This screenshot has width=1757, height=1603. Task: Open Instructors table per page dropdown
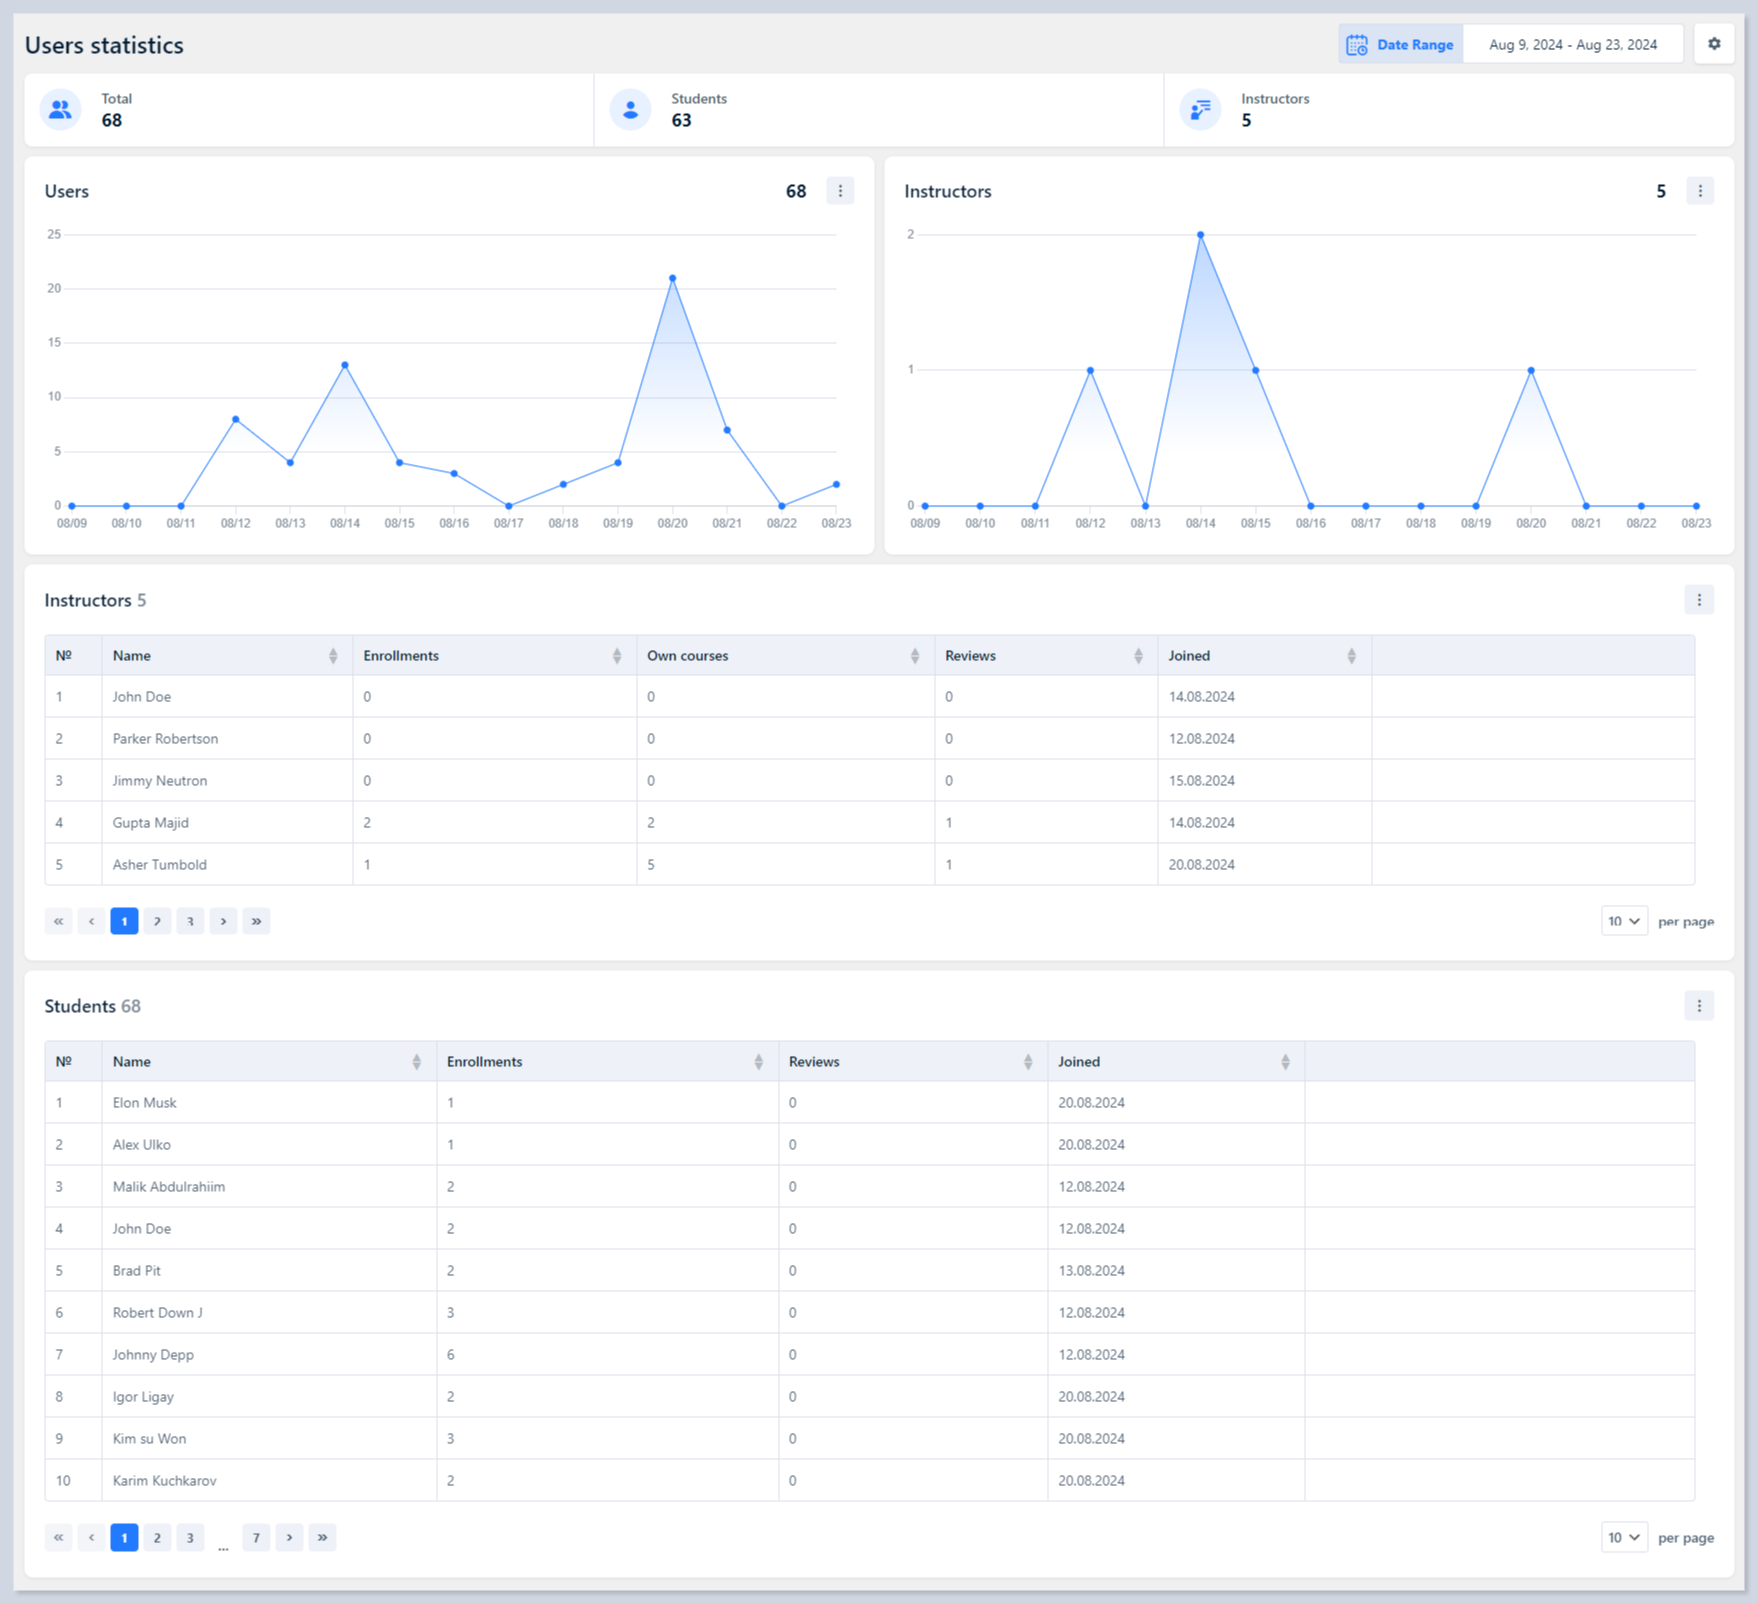point(1623,921)
